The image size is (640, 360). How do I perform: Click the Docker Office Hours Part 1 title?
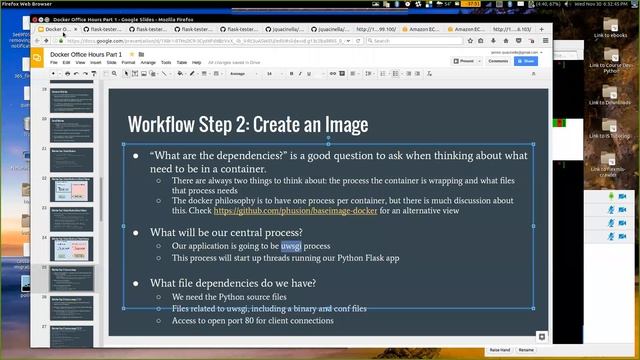pyautogui.click(x=86, y=54)
